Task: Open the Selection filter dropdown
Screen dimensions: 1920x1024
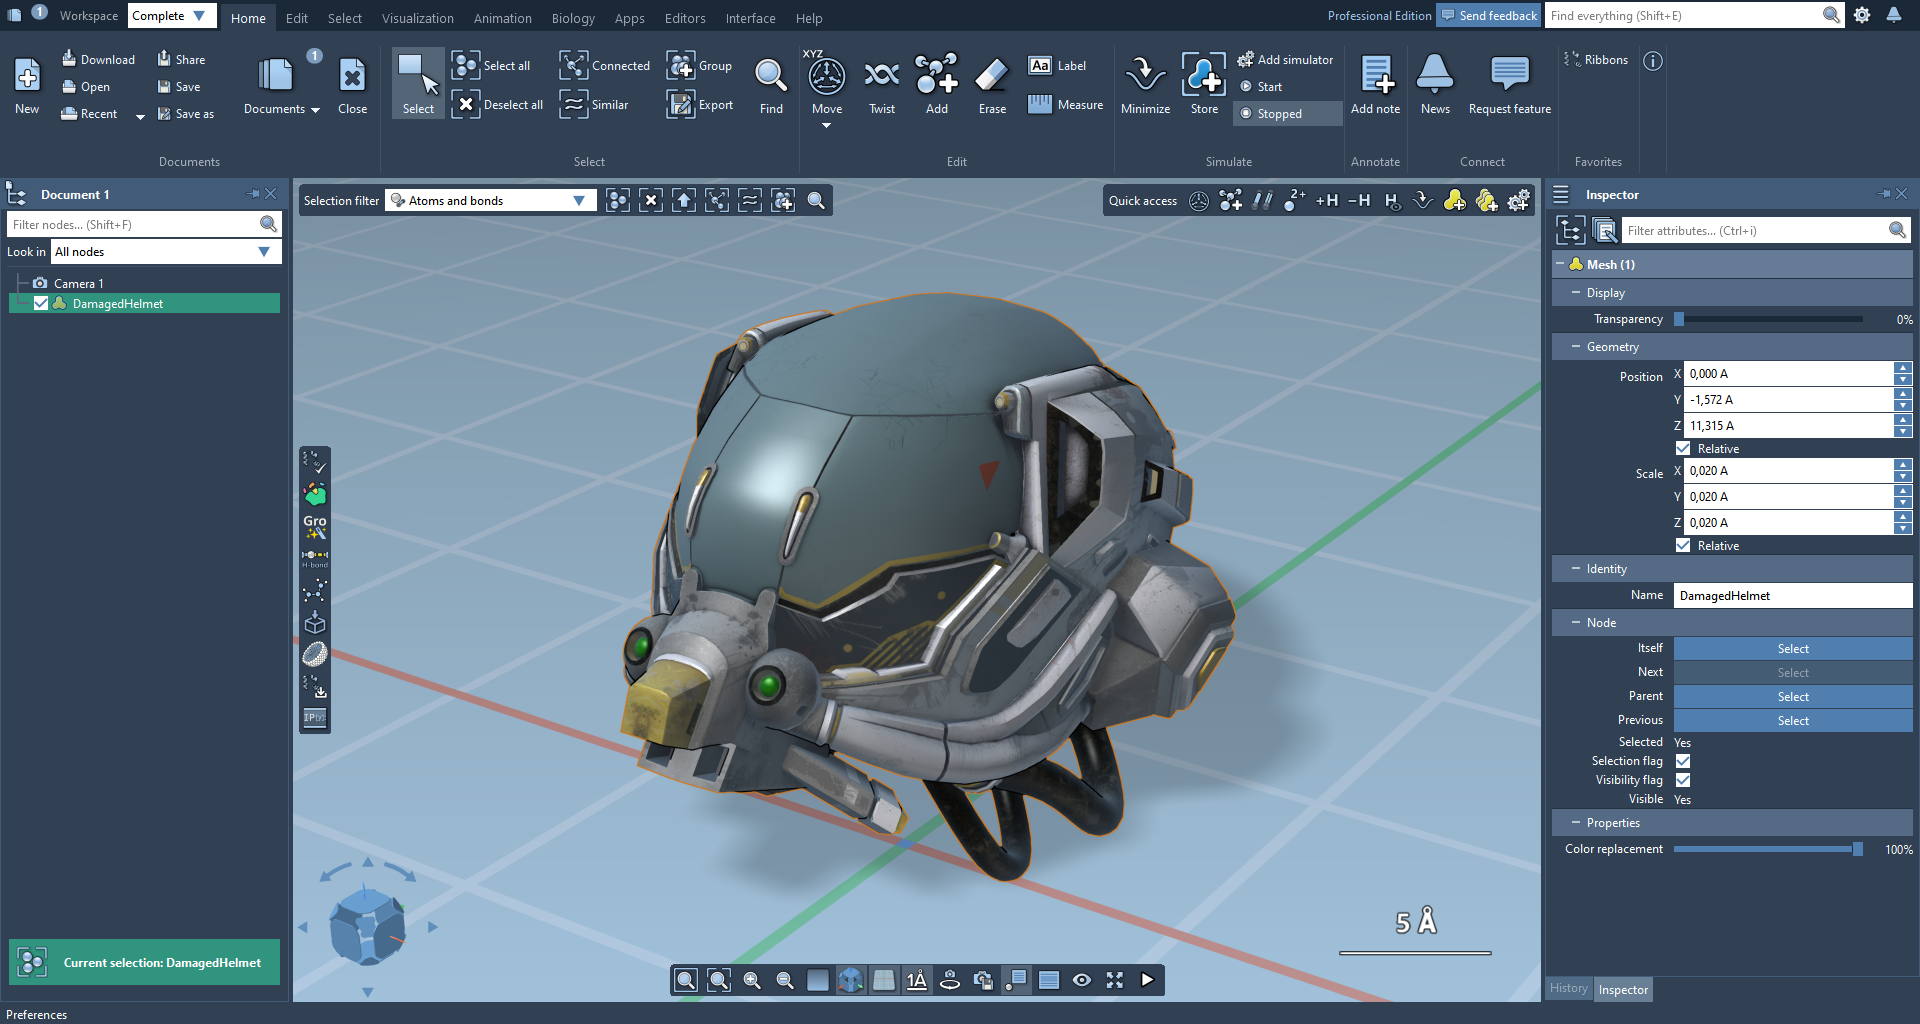Action: (490, 201)
